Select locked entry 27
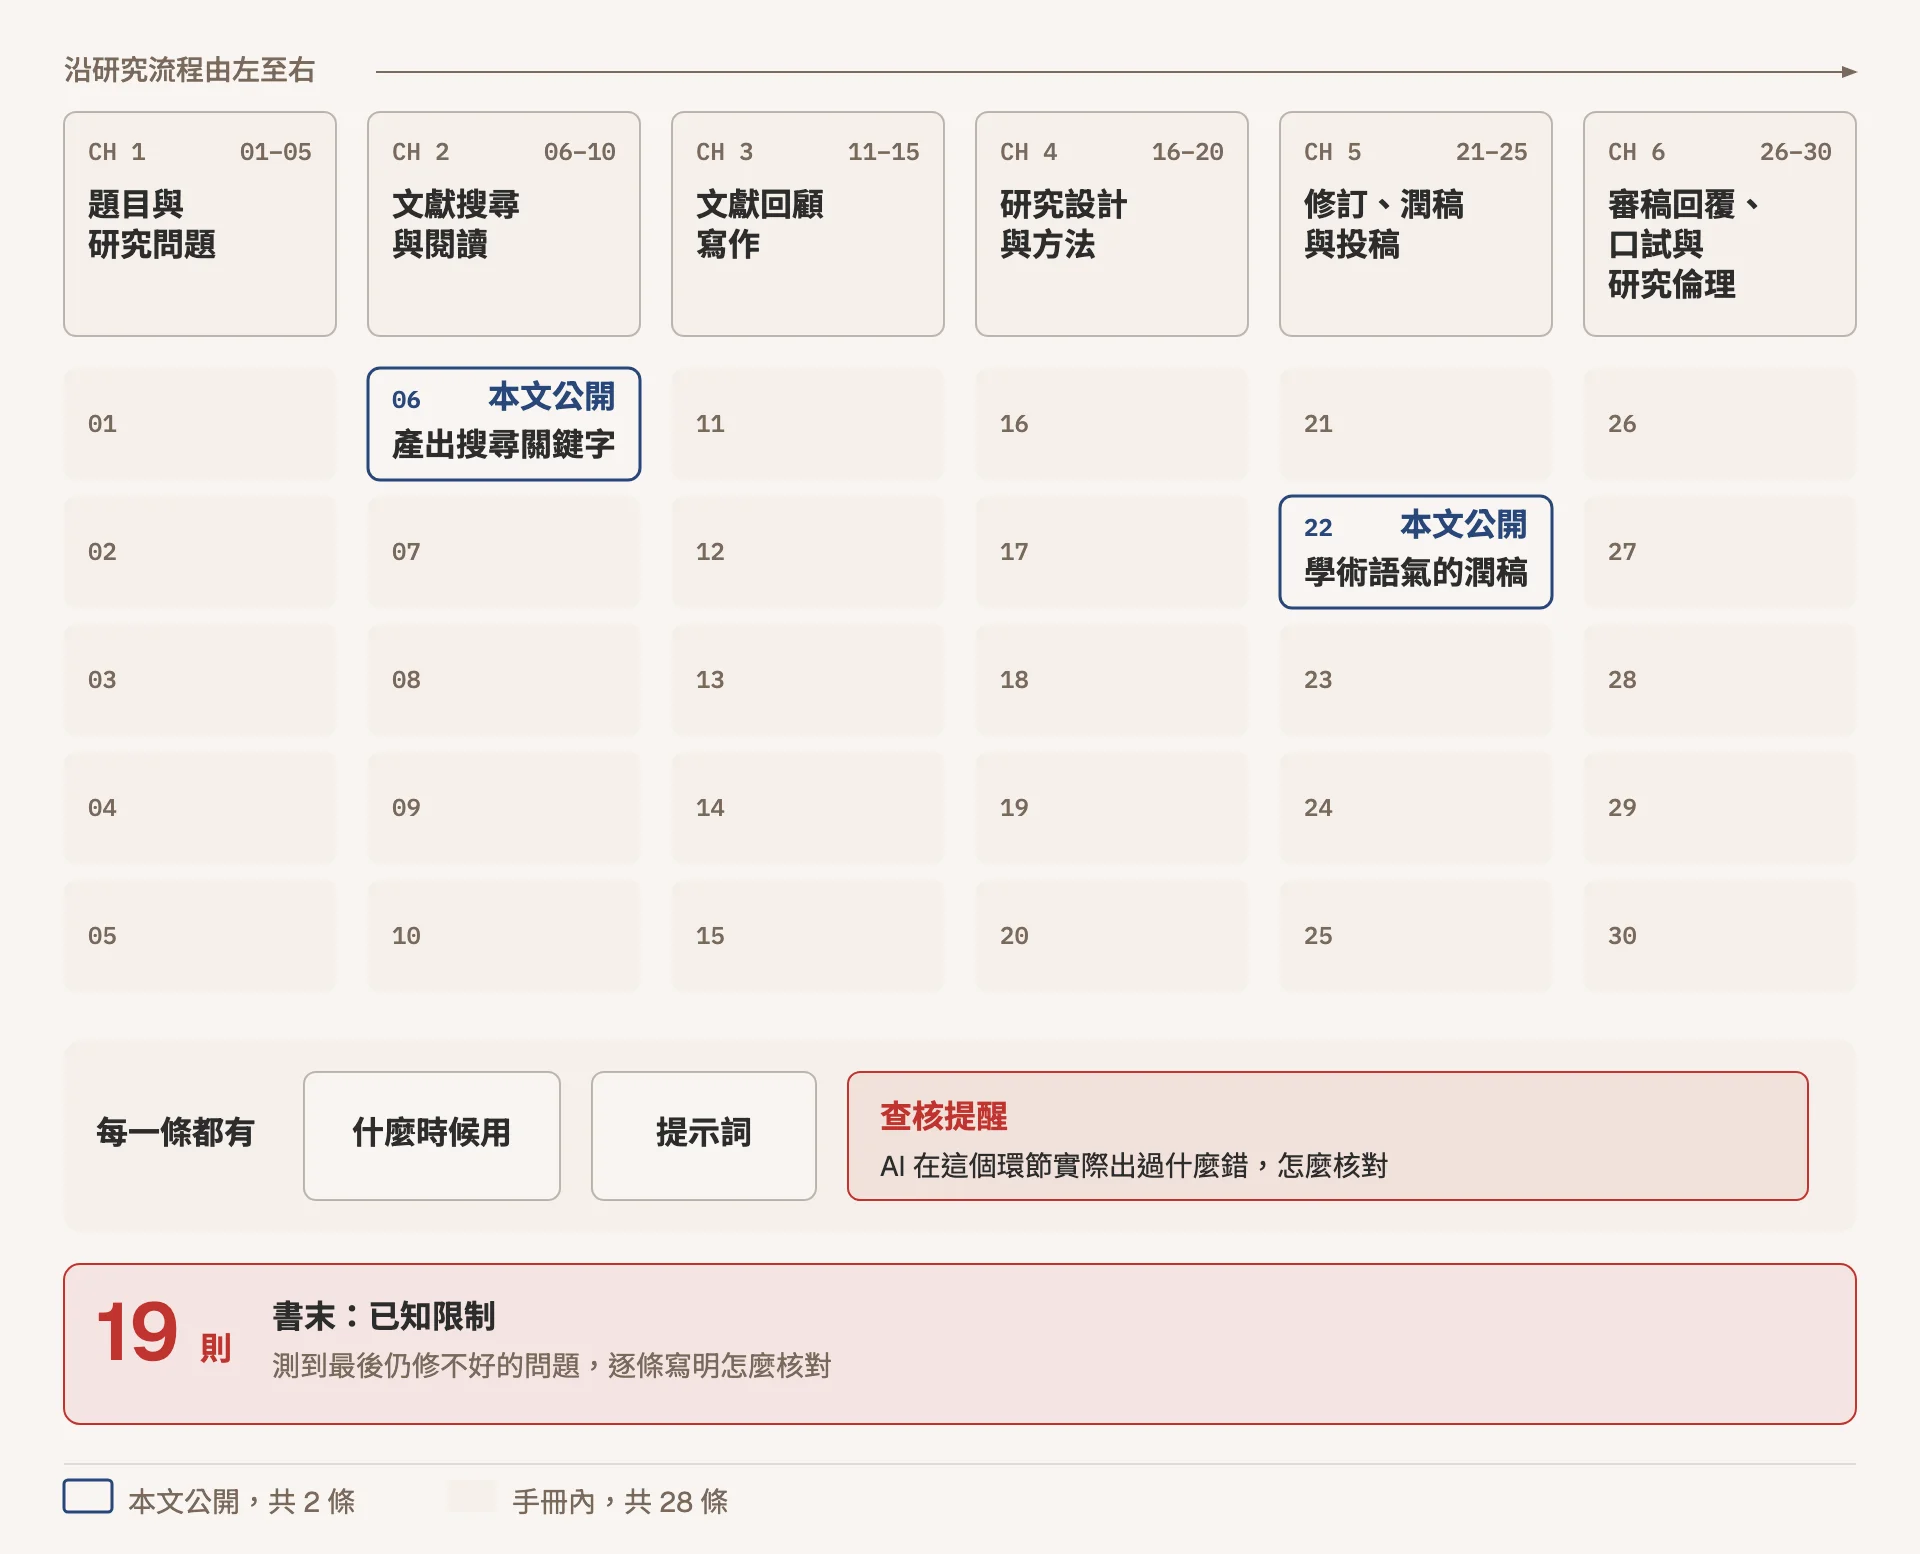 (1720, 552)
